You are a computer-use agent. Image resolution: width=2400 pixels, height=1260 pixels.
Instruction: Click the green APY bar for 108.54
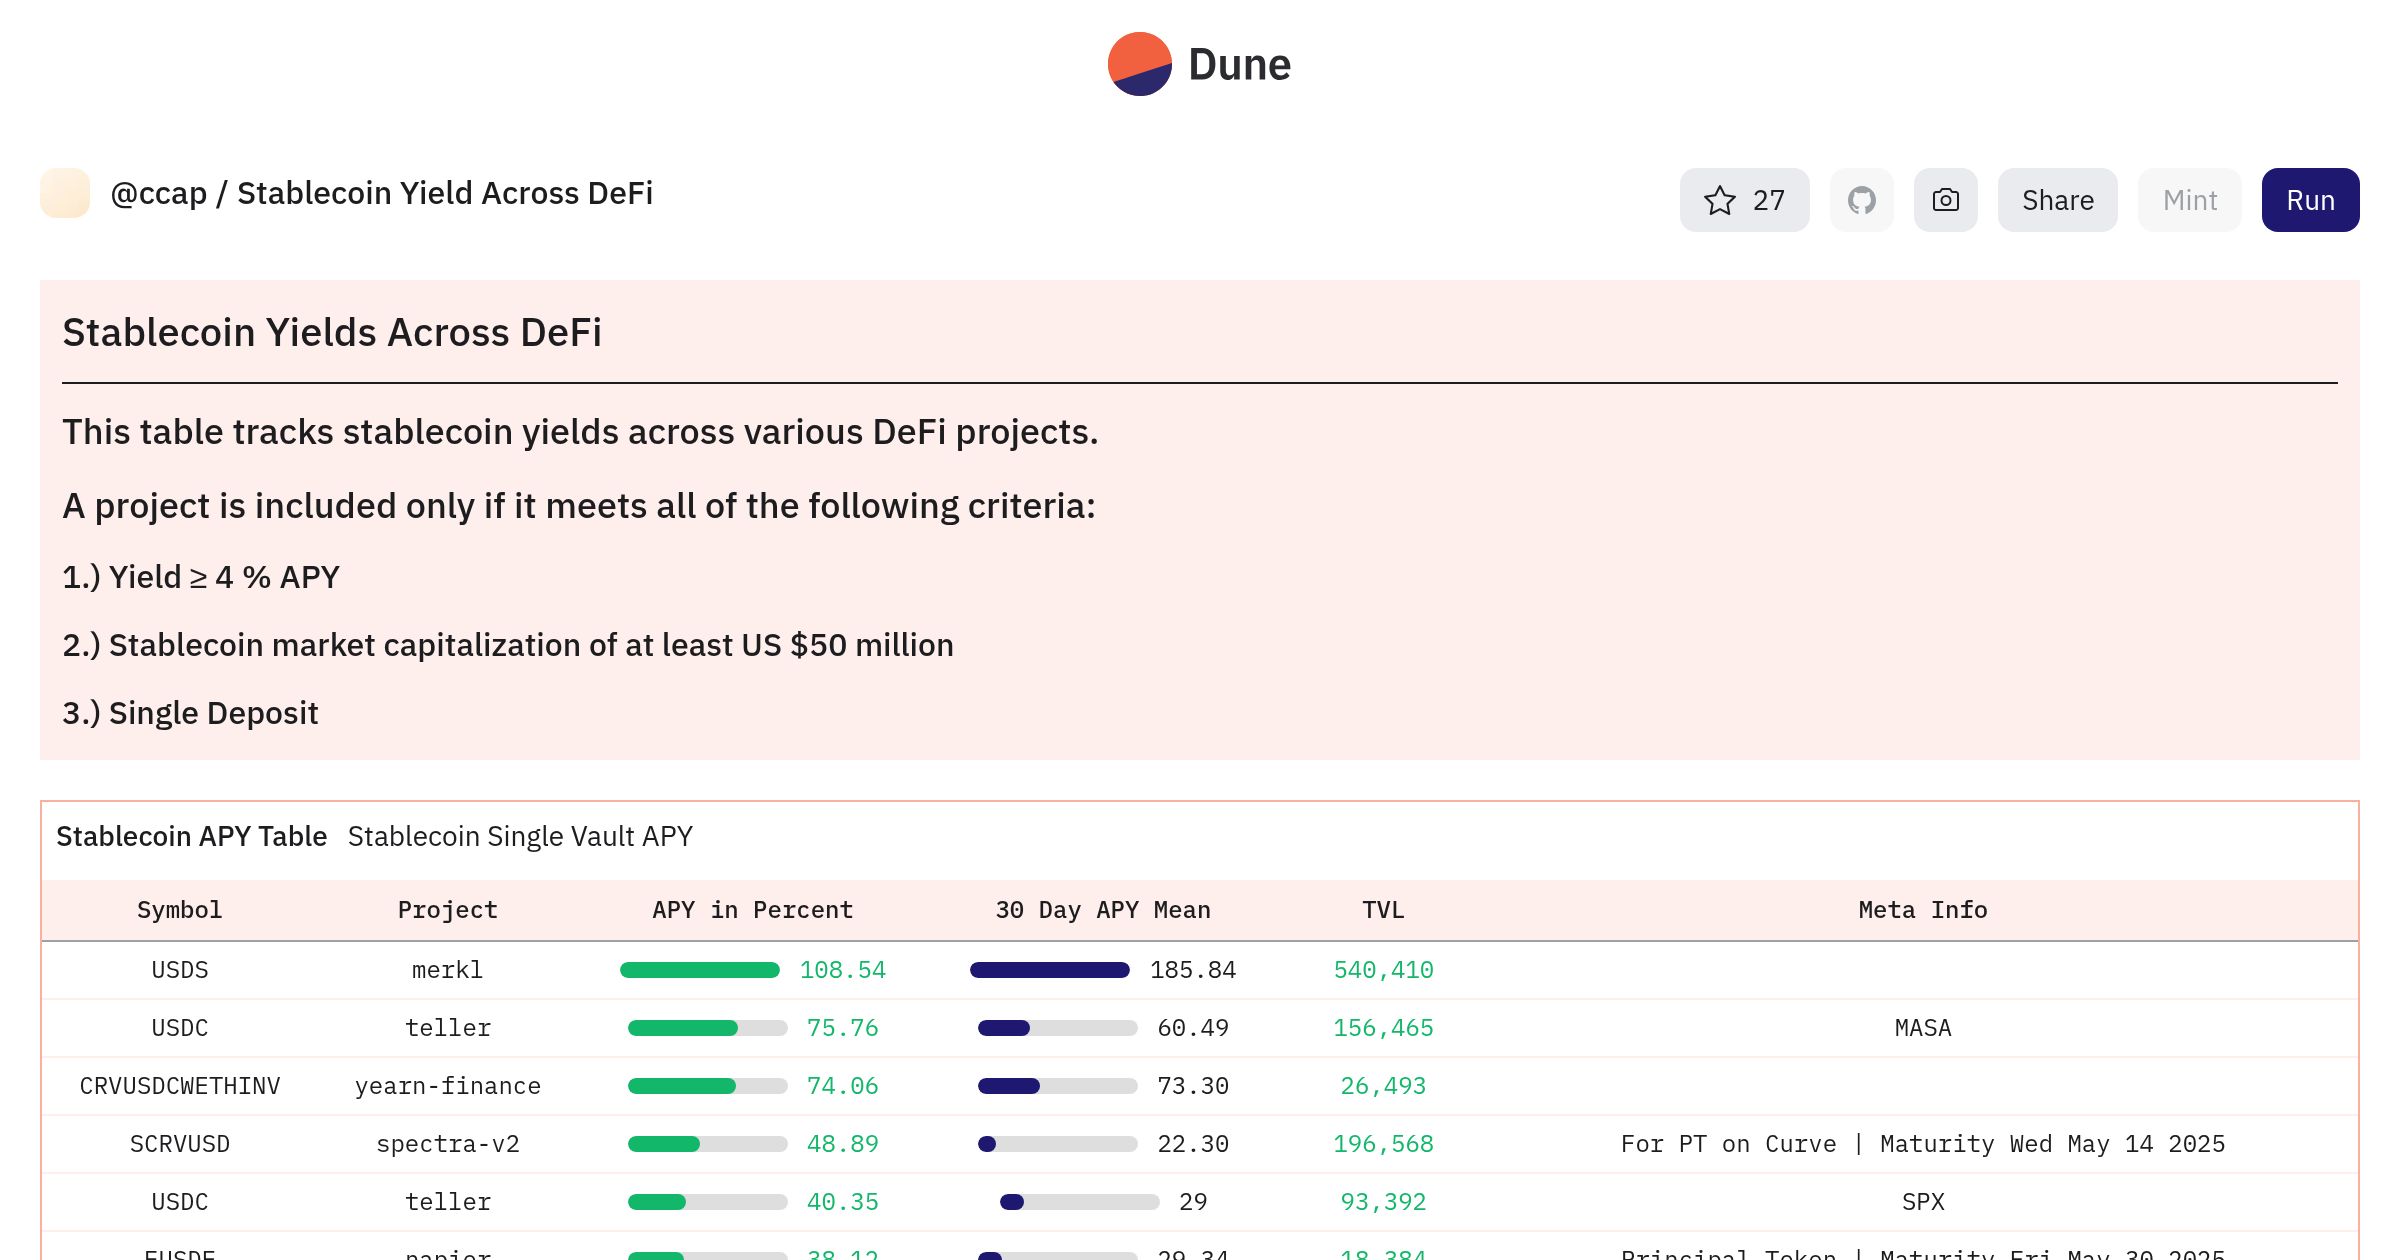699,970
